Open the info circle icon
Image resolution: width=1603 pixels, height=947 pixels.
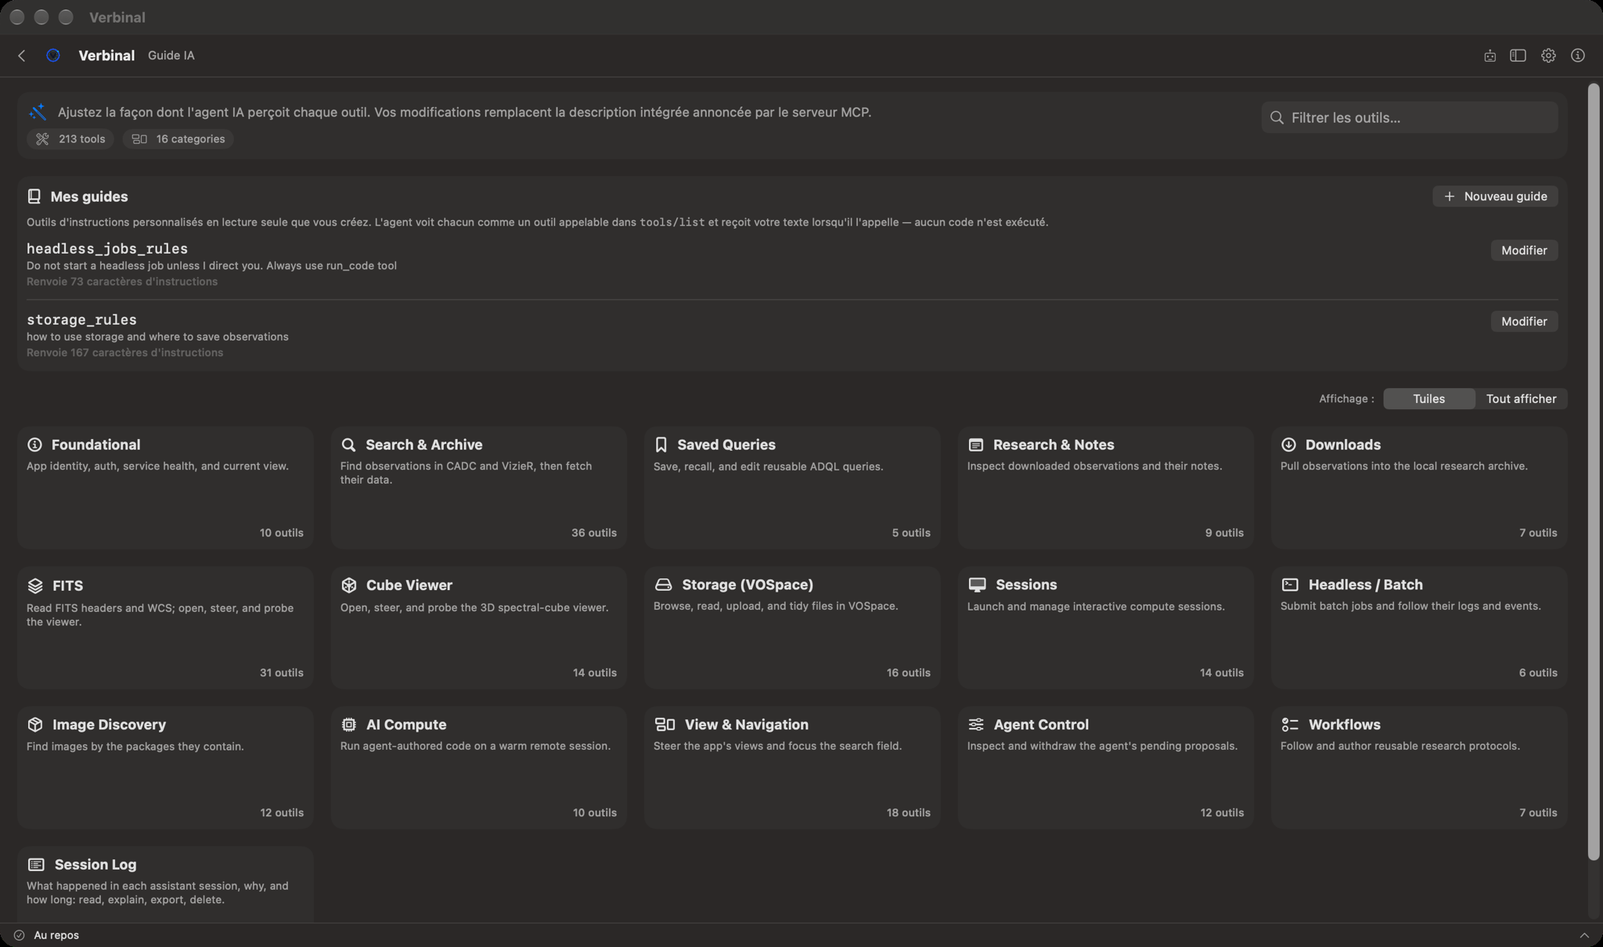[x=1578, y=56]
